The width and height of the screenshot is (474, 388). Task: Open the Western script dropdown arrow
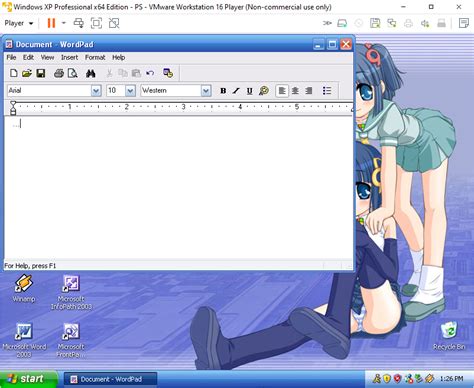click(x=206, y=90)
